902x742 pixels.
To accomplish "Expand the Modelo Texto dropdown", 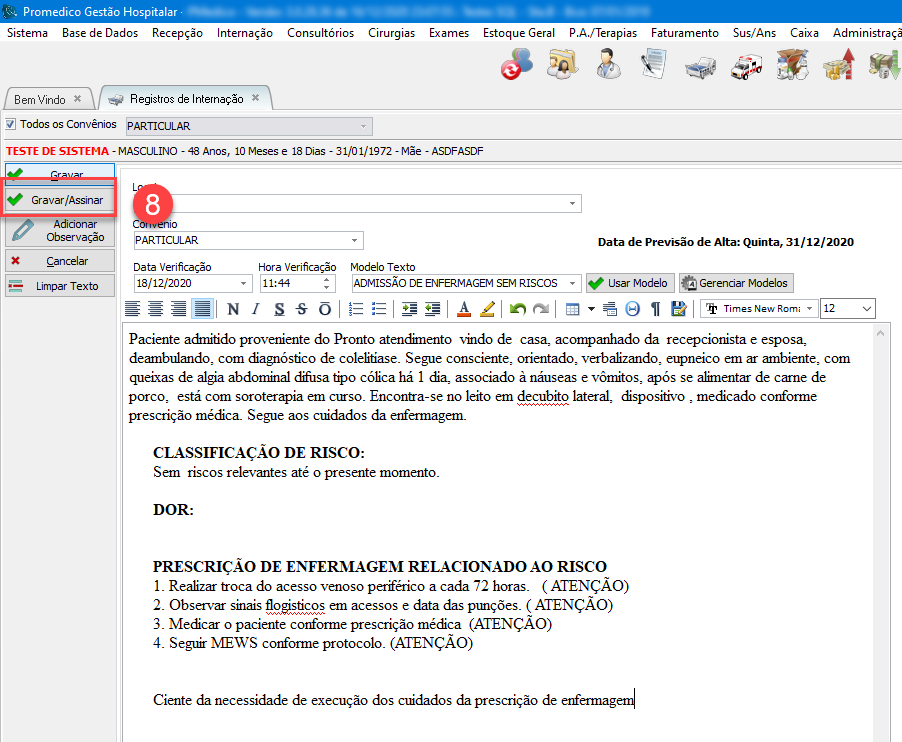I will (x=573, y=283).
